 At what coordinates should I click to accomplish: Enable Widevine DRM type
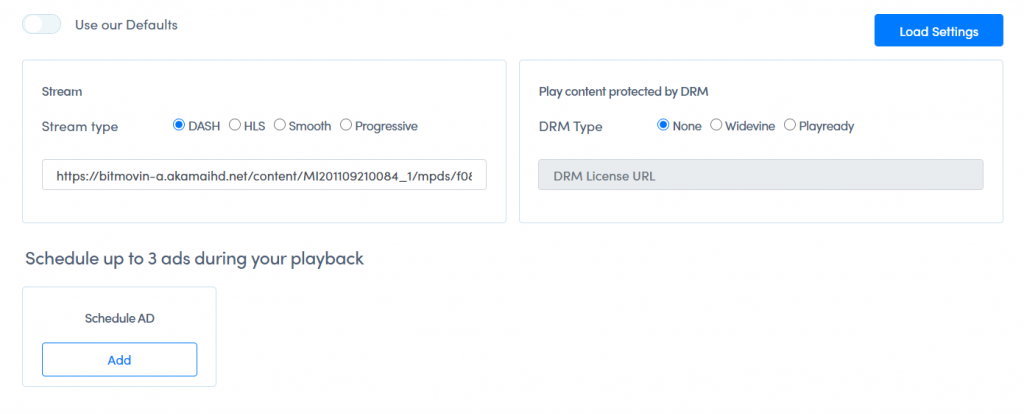point(716,126)
